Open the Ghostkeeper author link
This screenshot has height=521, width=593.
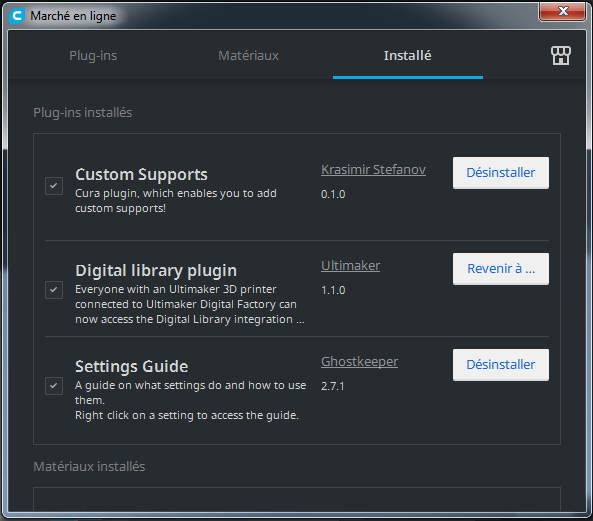point(359,362)
